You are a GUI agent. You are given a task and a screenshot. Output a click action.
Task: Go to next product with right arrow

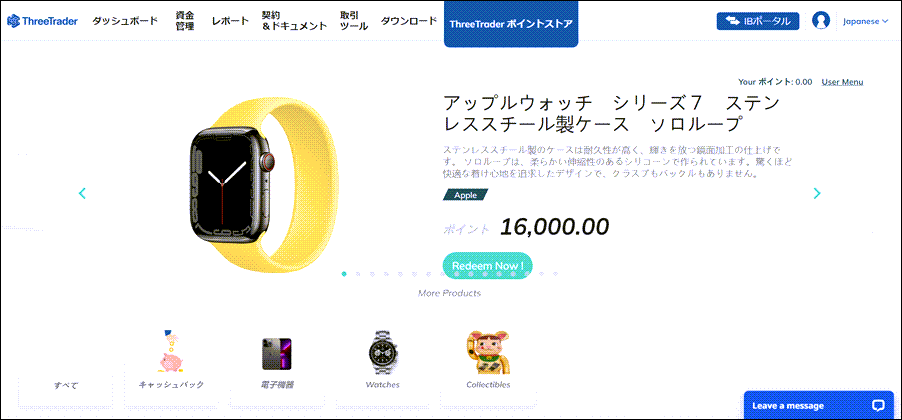pyautogui.click(x=817, y=193)
